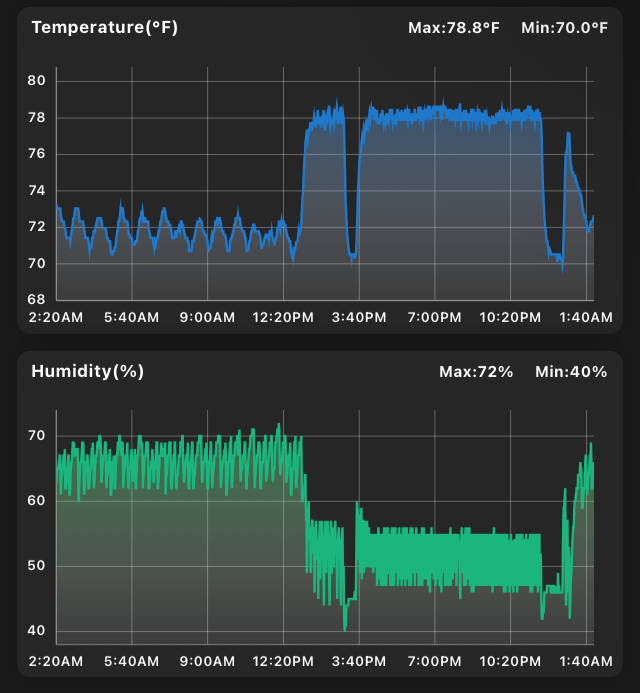Select the Min:70.0°F temperature label
The height and width of the screenshot is (693, 640).
(x=564, y=28)
